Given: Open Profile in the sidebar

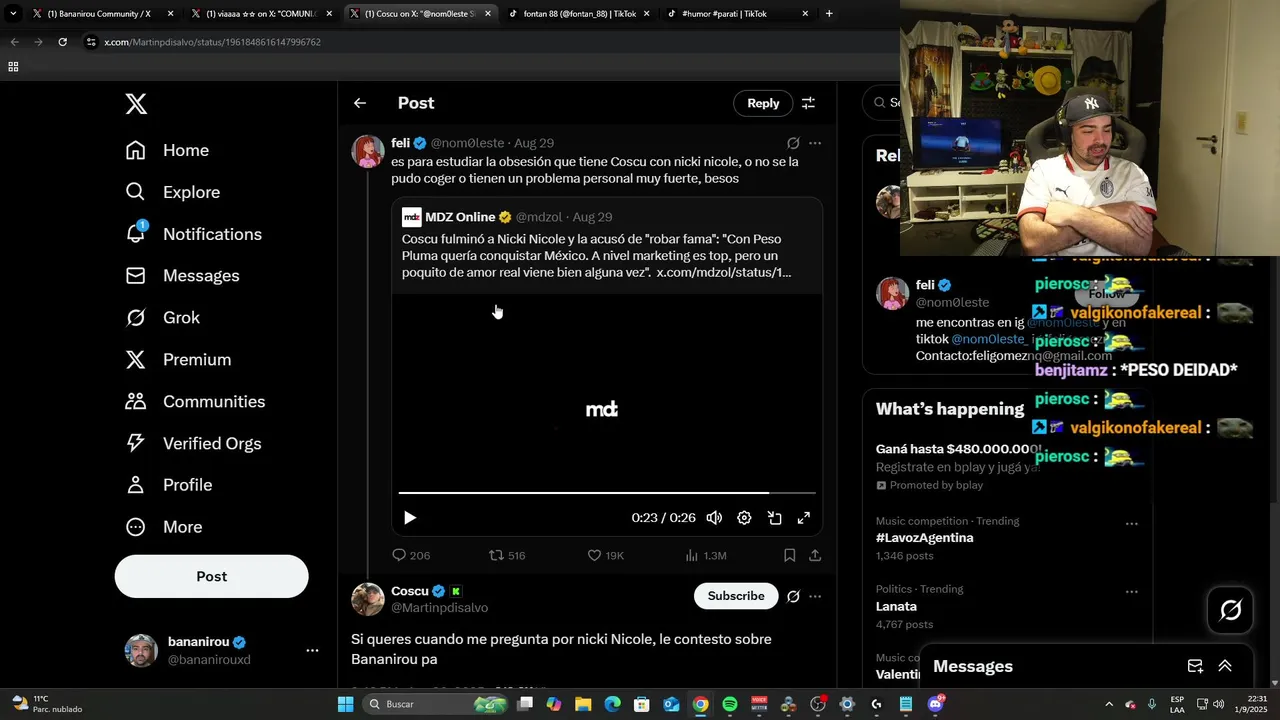Looking at the screenshot, I should 168,485.
